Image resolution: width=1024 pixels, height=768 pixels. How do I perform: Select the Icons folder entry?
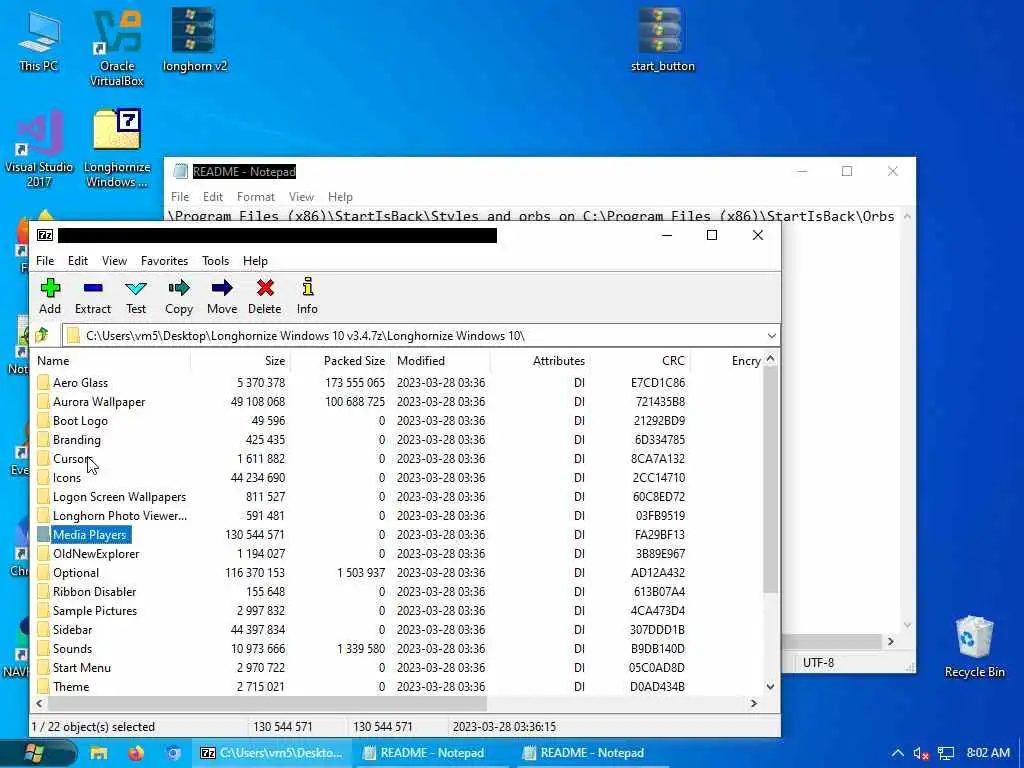[x=67, y=477]
